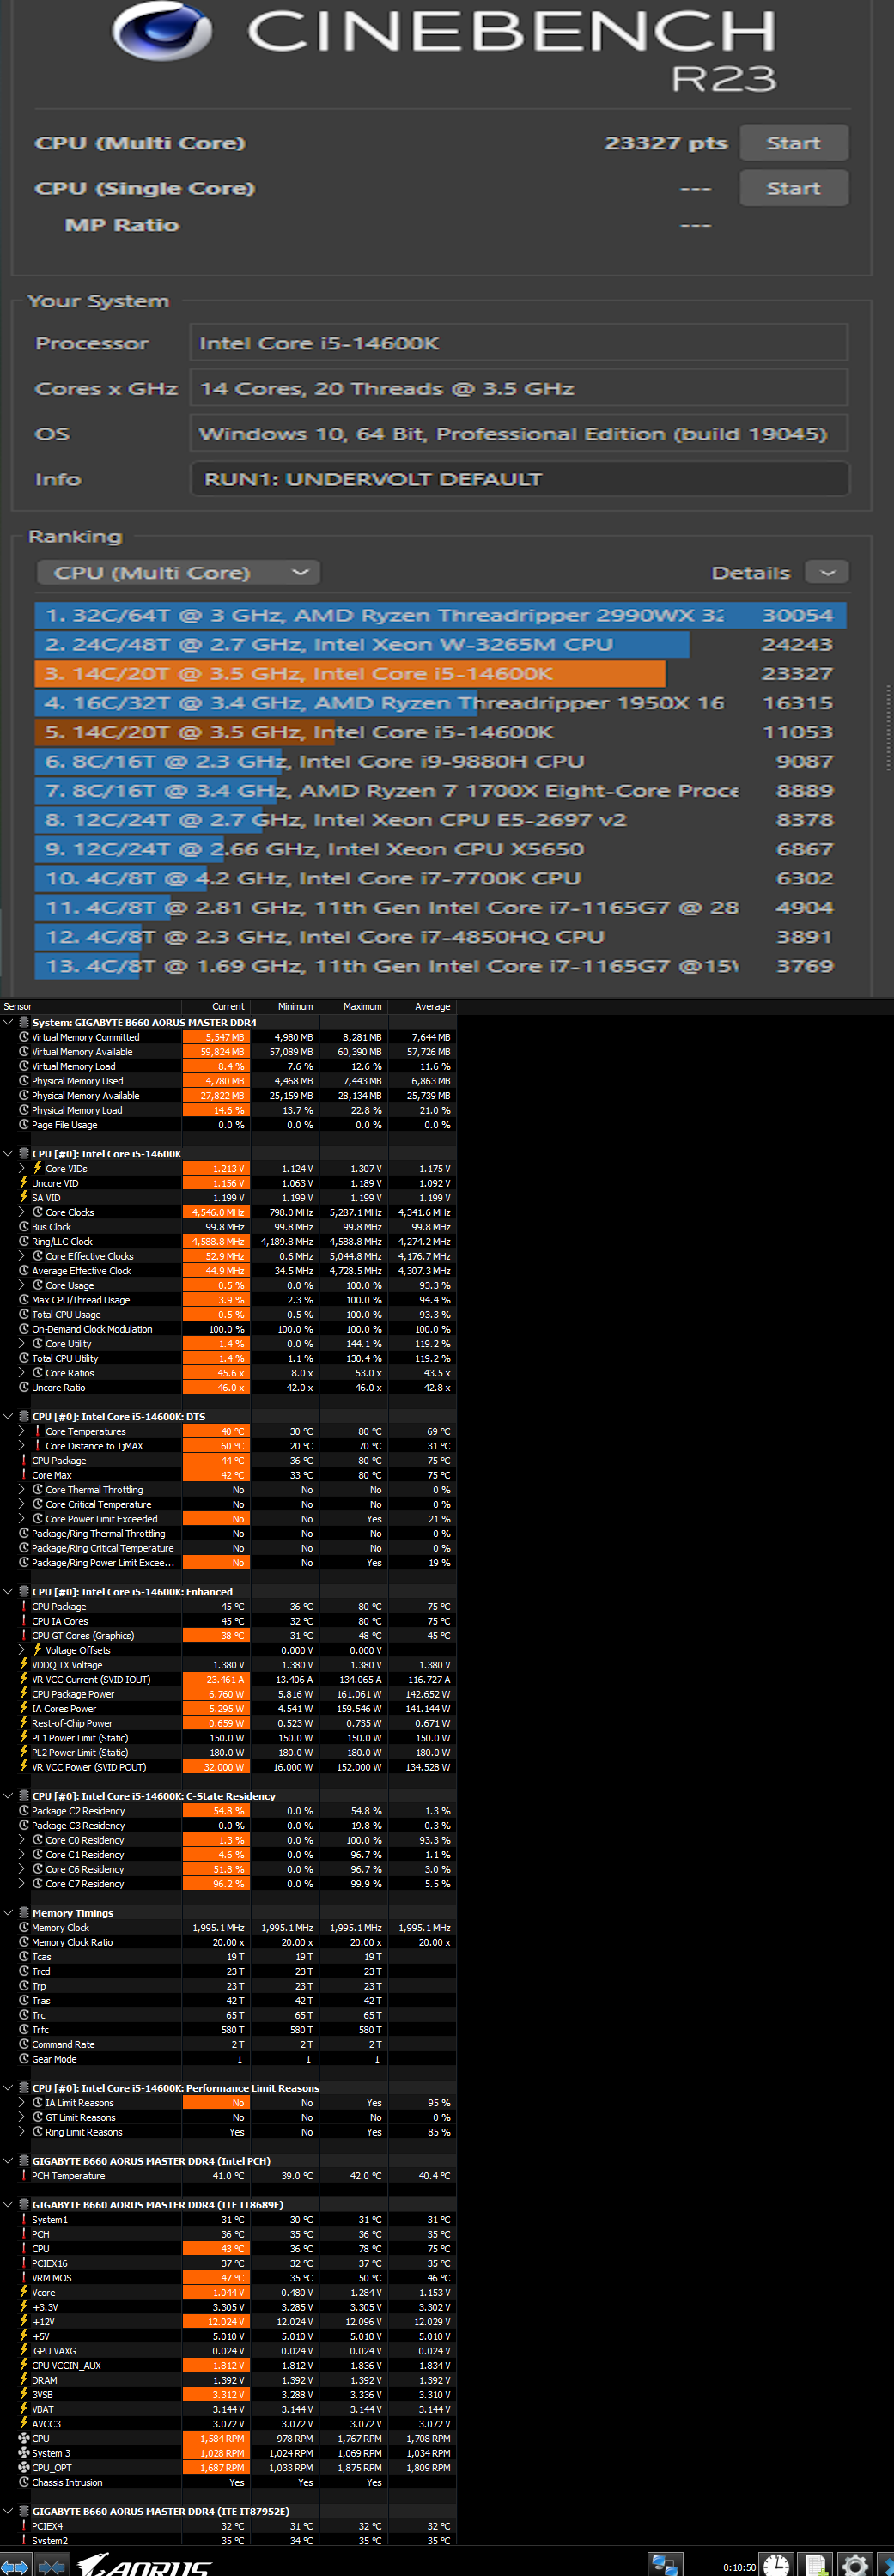
Task: Click the icon beside Uncore Ratio
Action: [x=24, y=1387]
